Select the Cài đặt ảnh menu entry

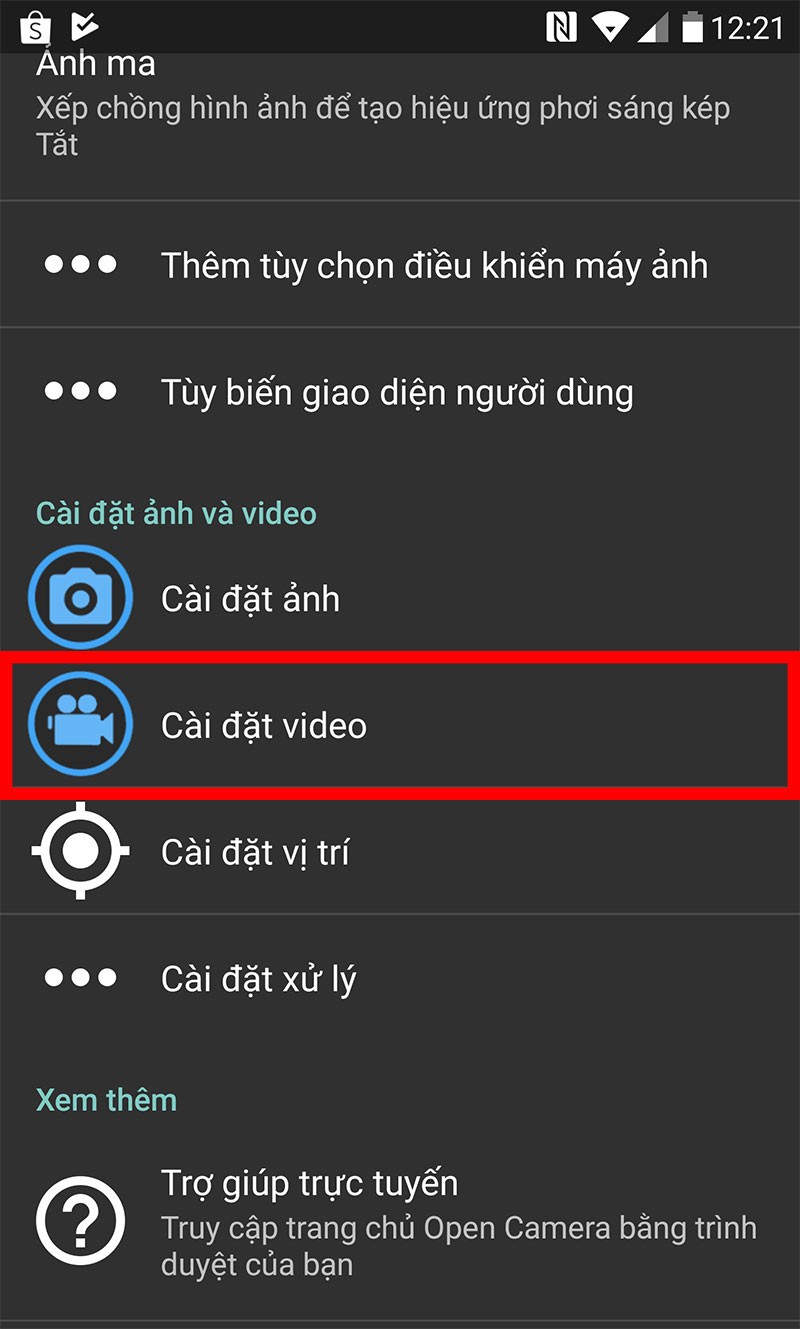tap(400, 599)
